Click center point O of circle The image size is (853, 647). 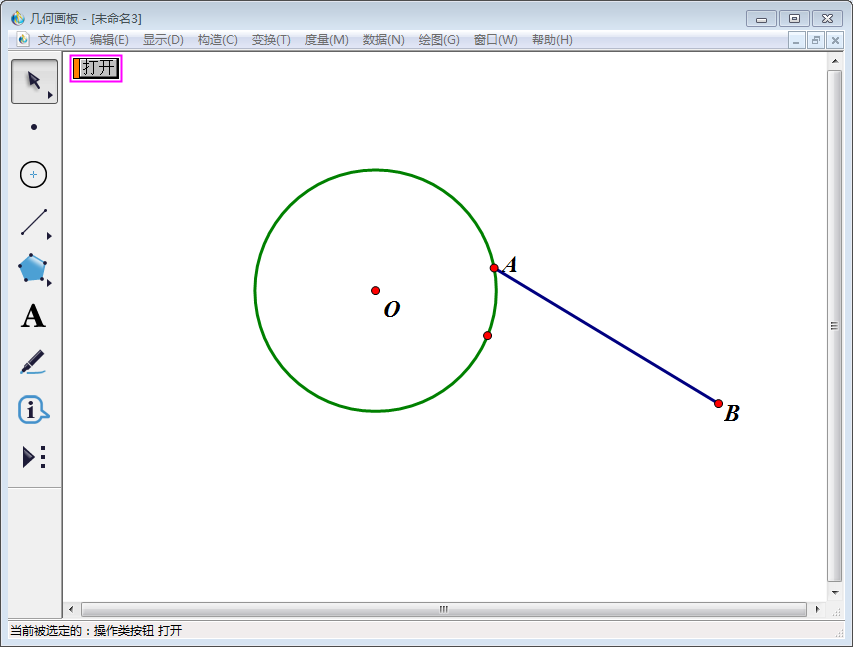(375, 291)
